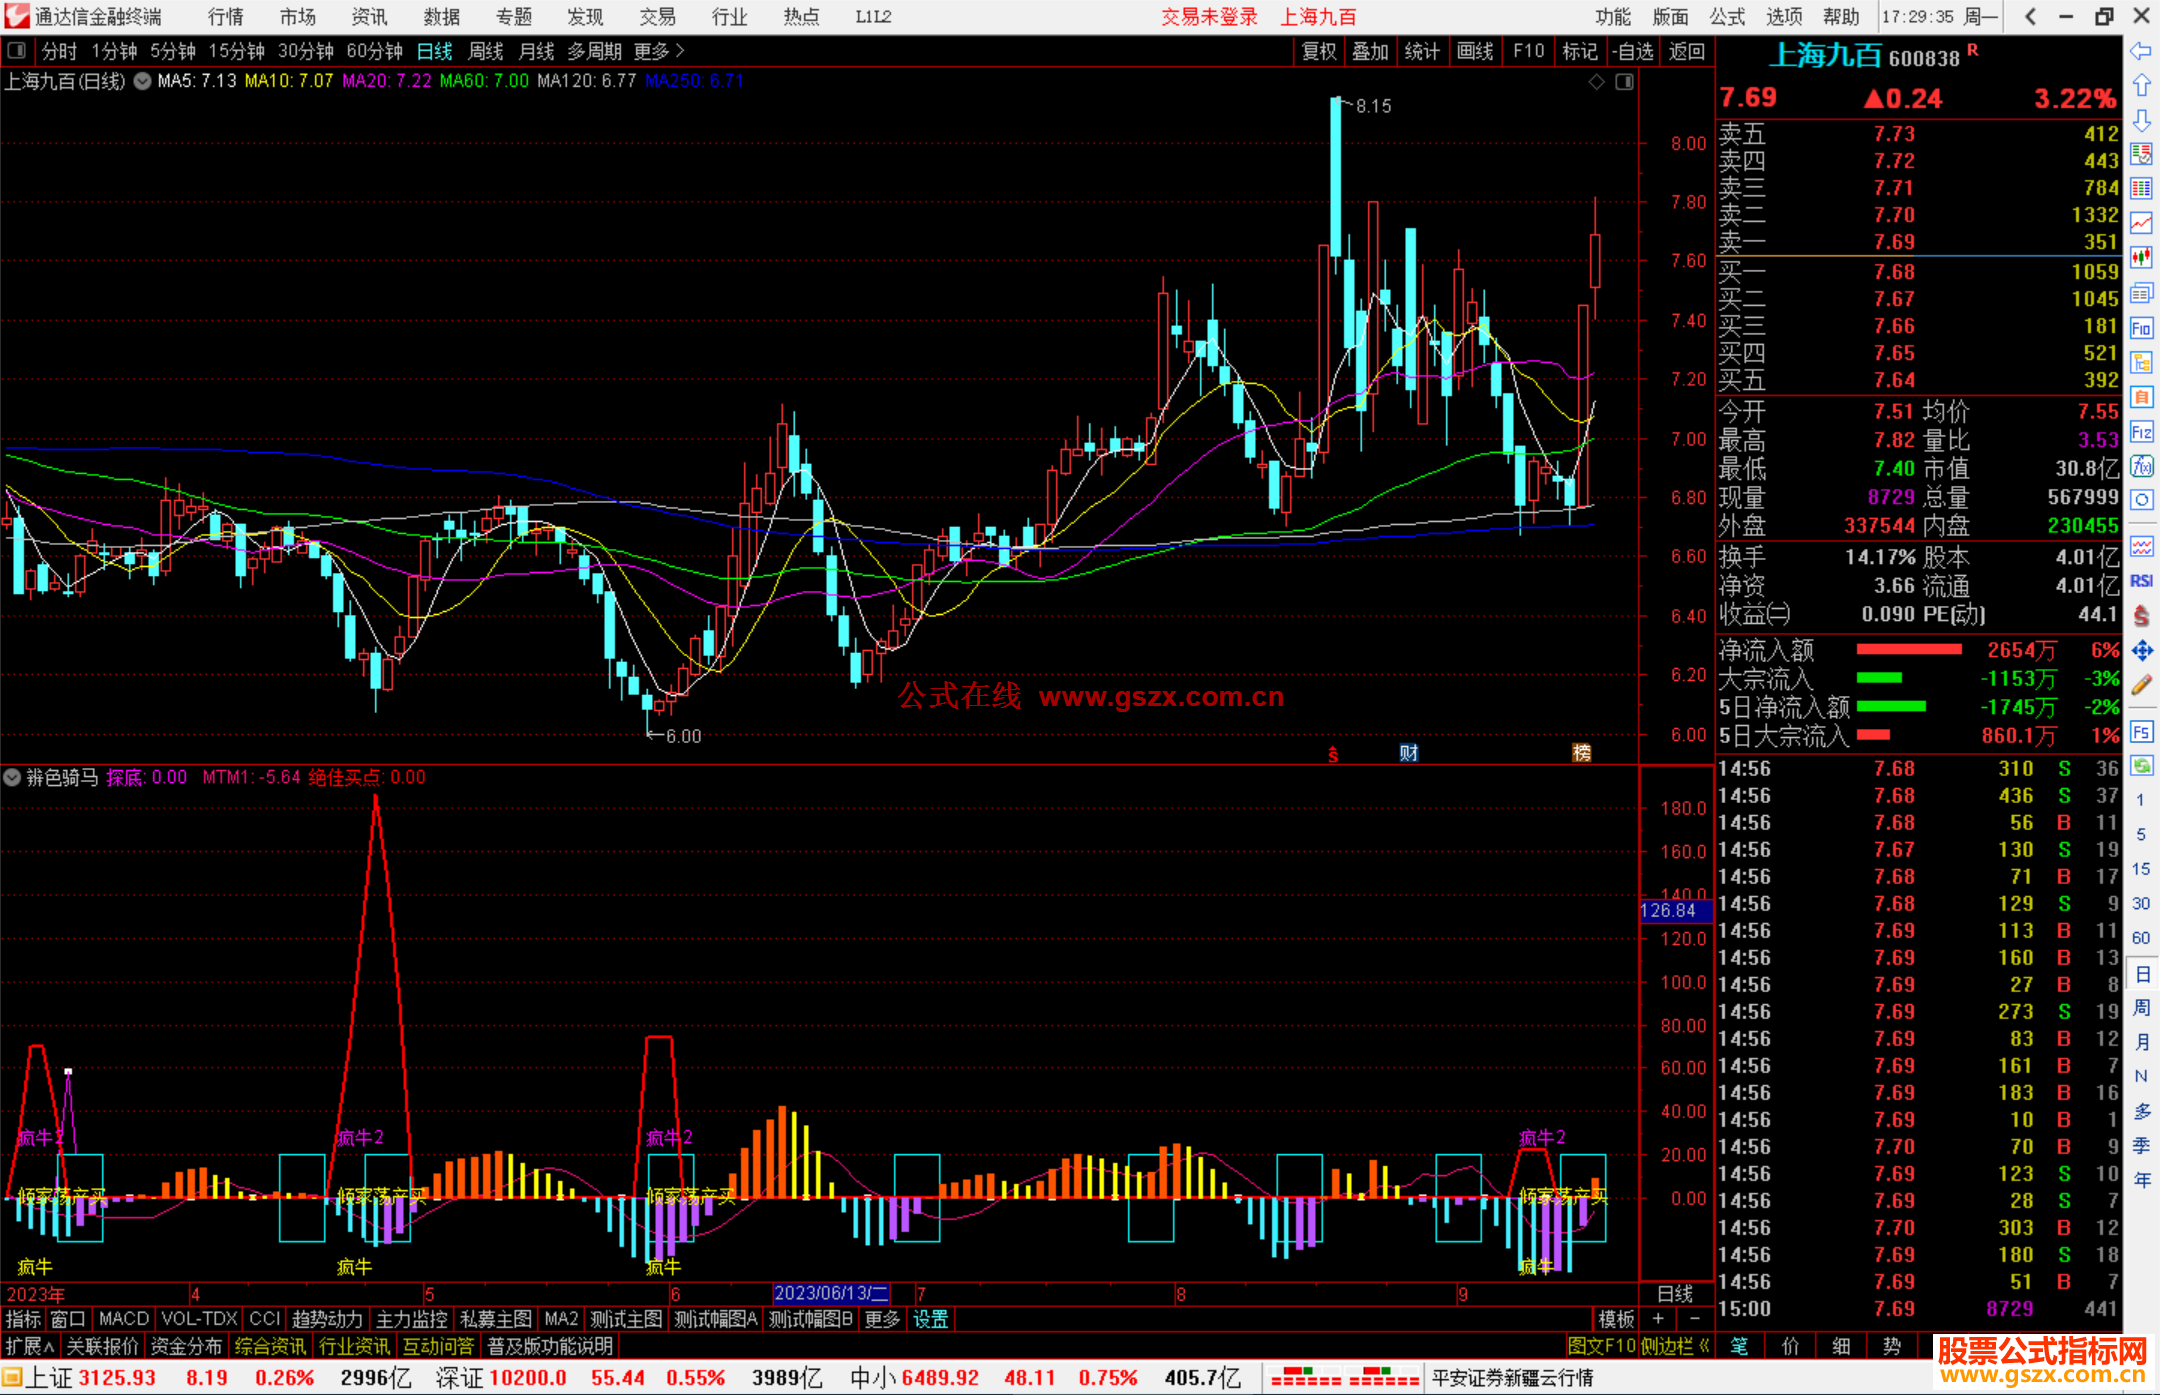The image size is (2160, 1395).
Task: Click the F10 icon in right sidebar
Action: 2141,328
